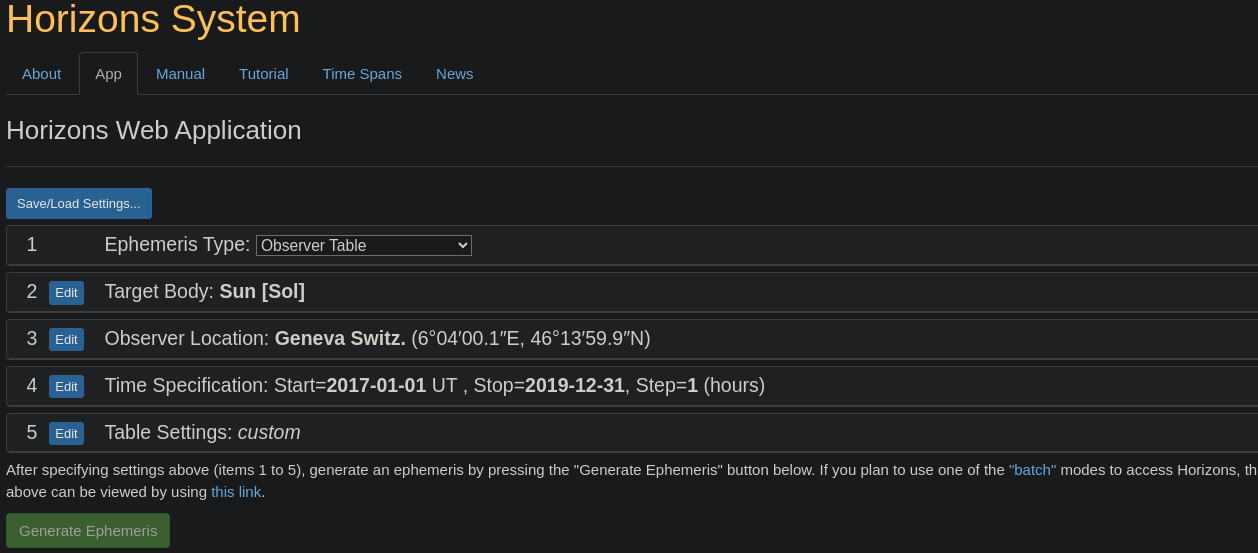Screen dimensions: 1258x553
Task: Open the Manual tab
Action: (180, 74)
